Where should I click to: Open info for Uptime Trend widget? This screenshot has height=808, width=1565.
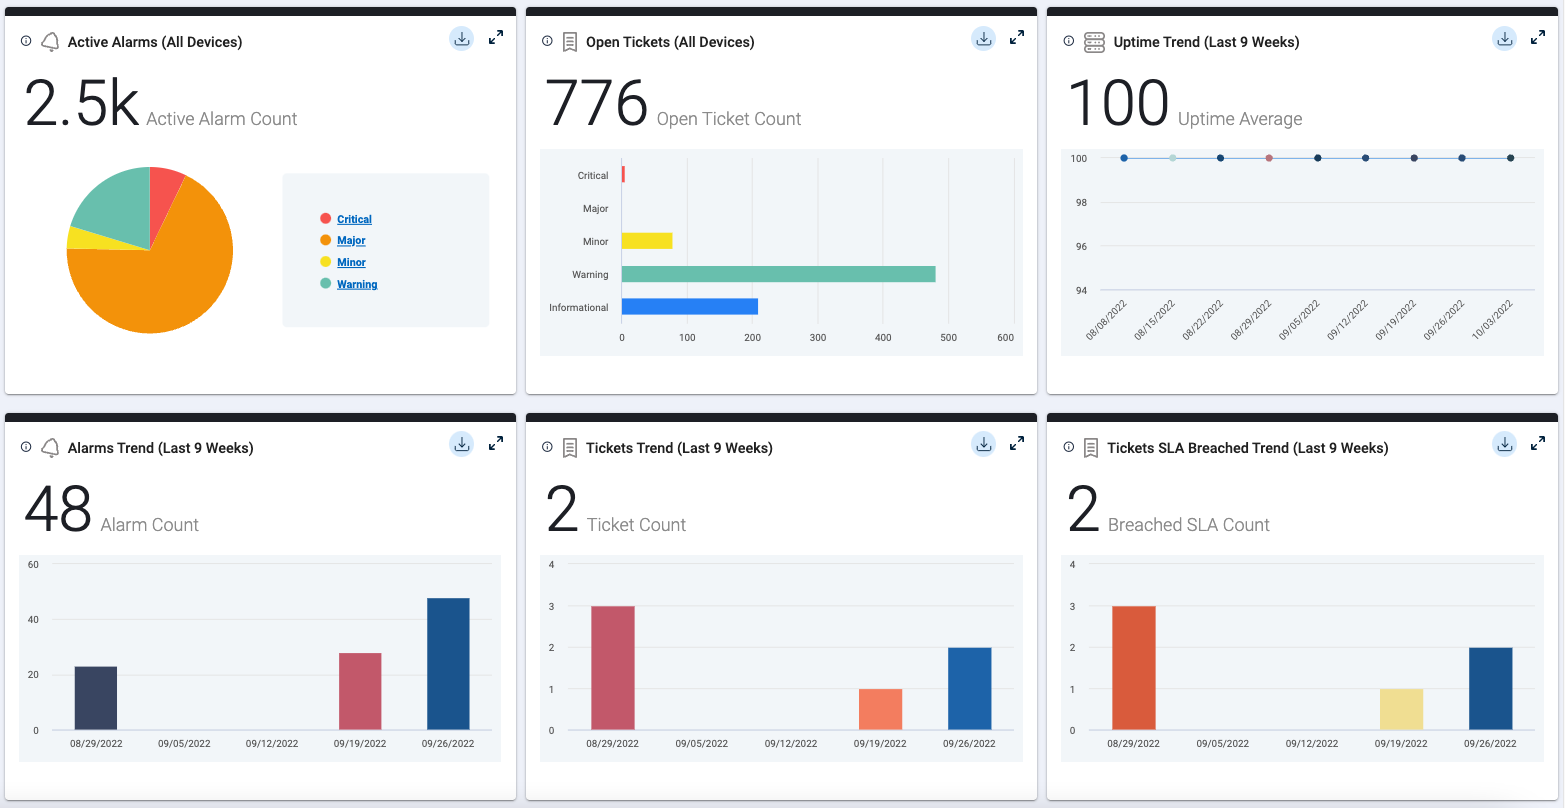1069,42
